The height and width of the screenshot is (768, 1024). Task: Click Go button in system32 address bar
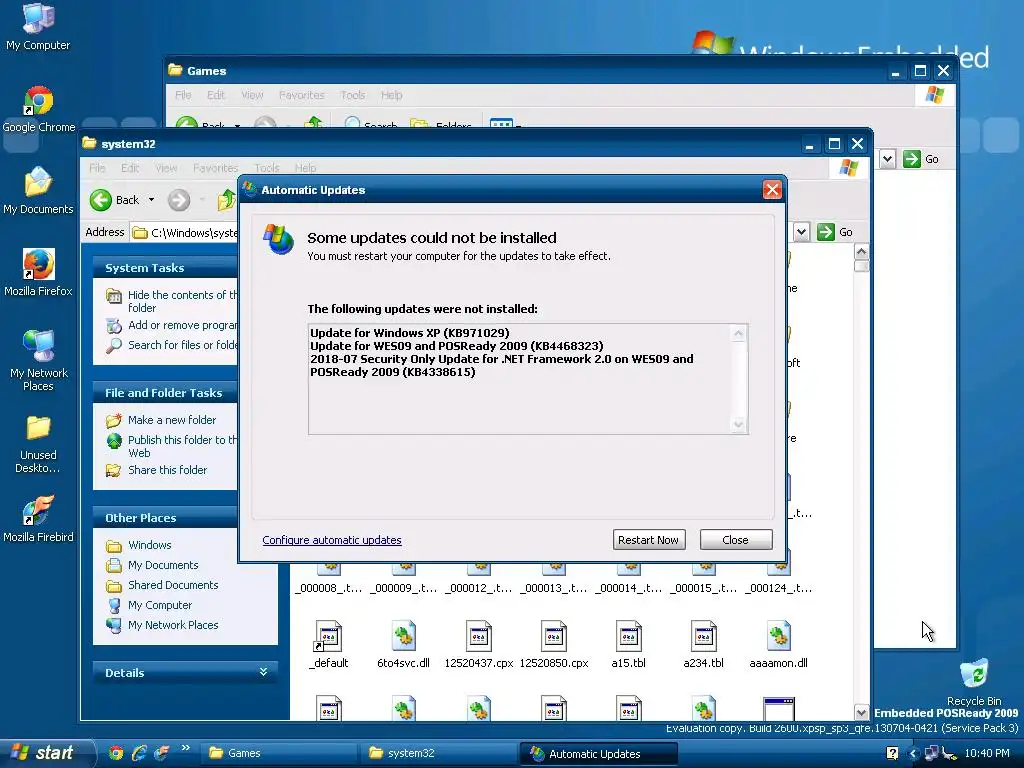coord(835,232)
